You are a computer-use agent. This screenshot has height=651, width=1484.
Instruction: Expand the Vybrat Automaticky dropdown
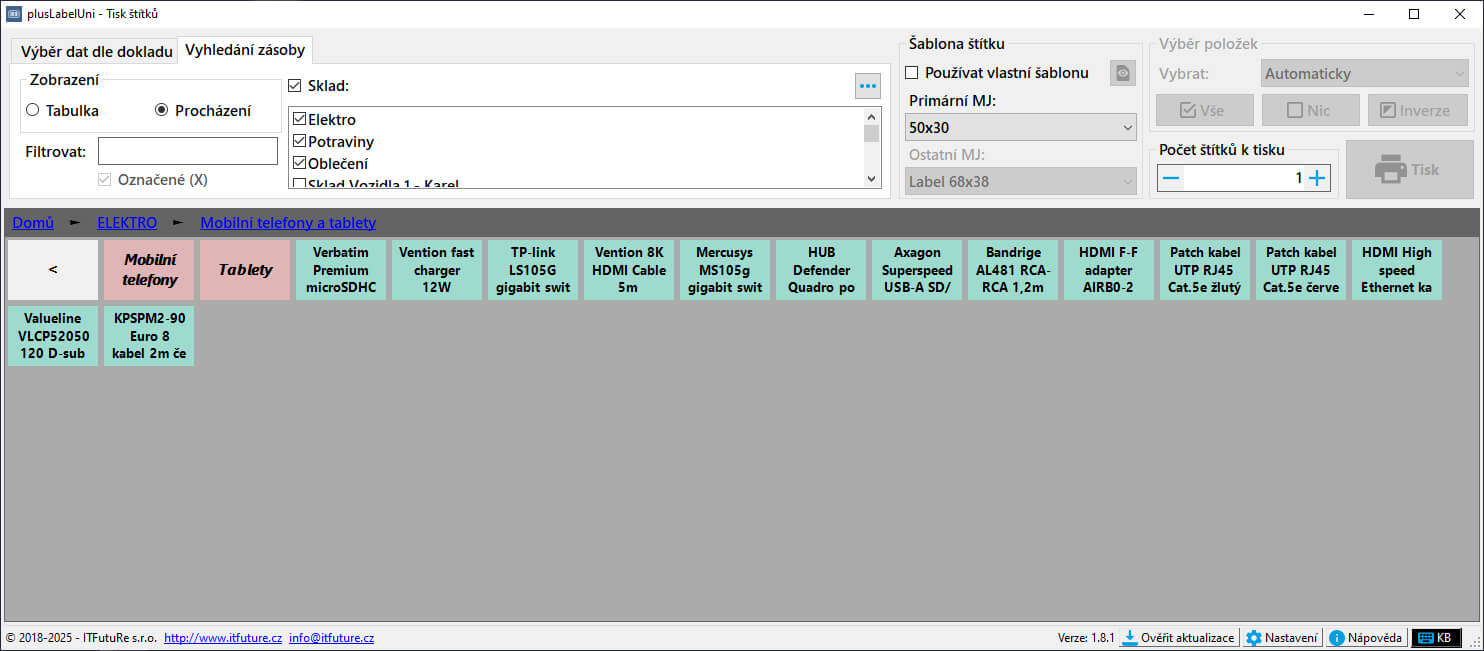pos(1364,74)
